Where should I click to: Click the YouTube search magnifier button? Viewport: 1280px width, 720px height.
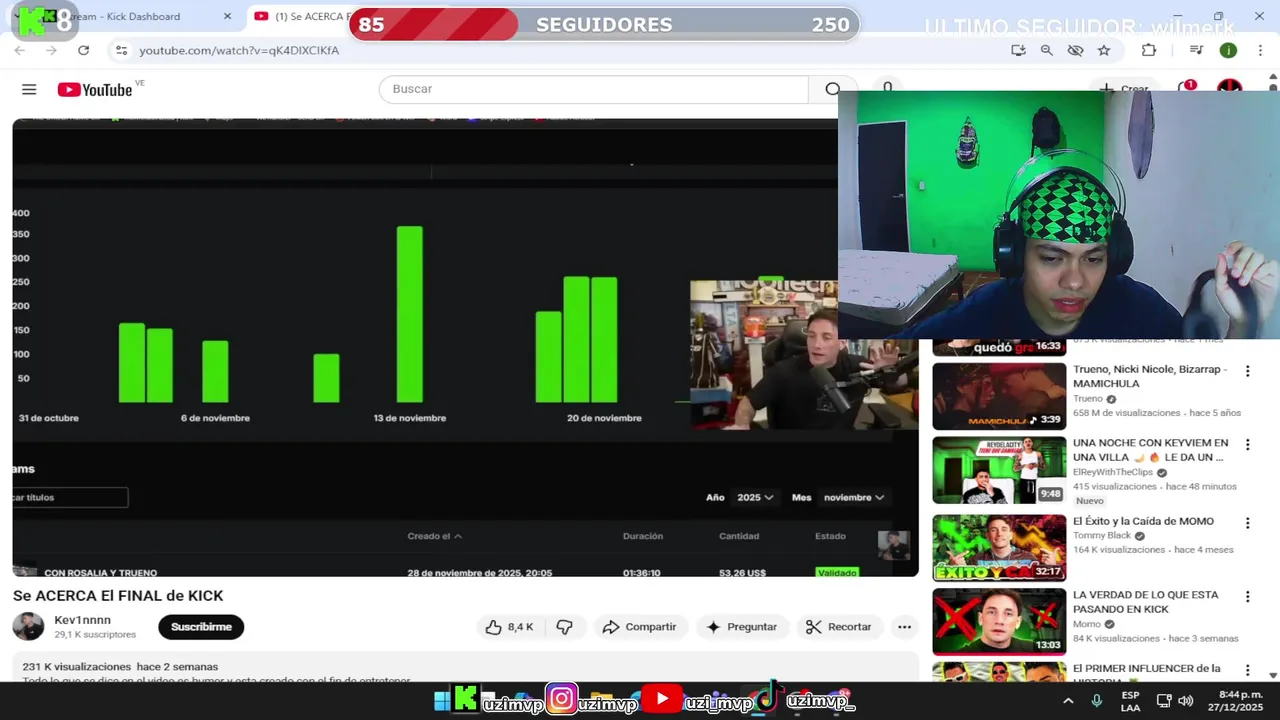click(x=832, y=90)
